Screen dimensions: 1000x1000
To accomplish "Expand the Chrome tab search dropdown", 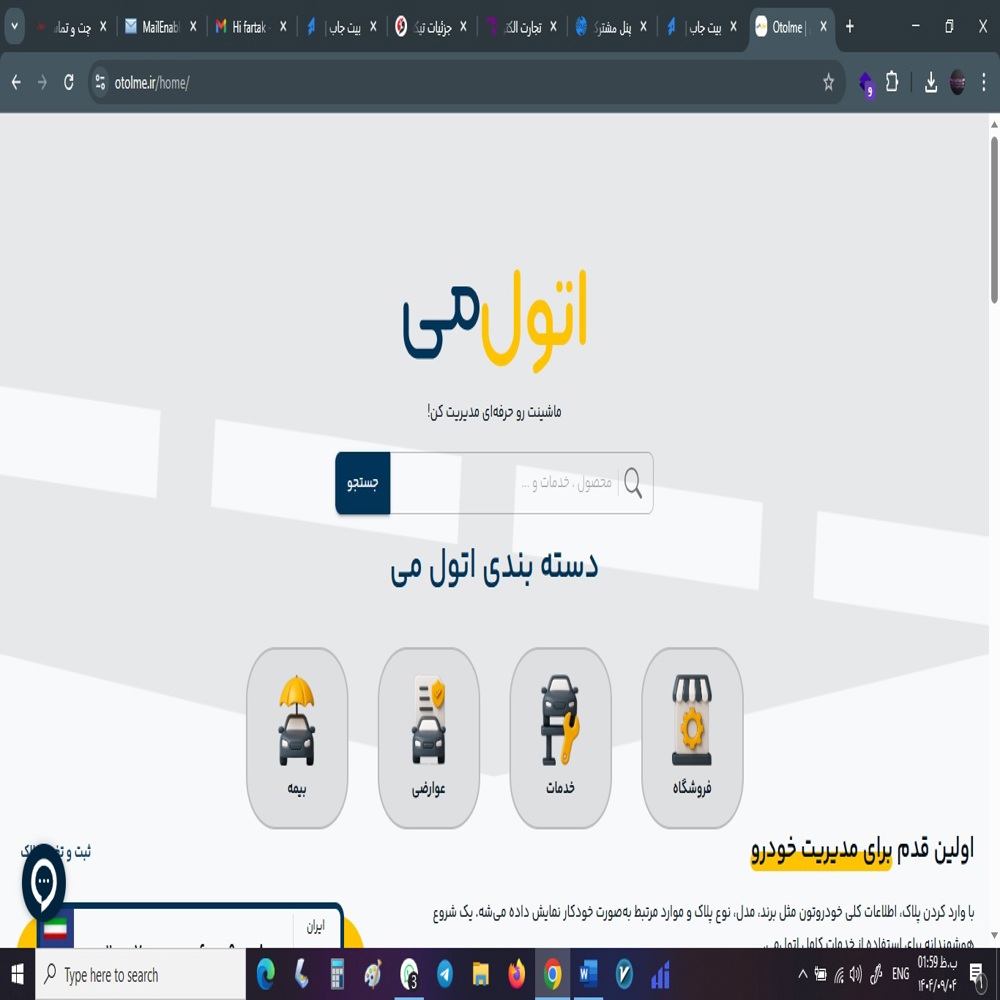I will click(x=14, y=27).
